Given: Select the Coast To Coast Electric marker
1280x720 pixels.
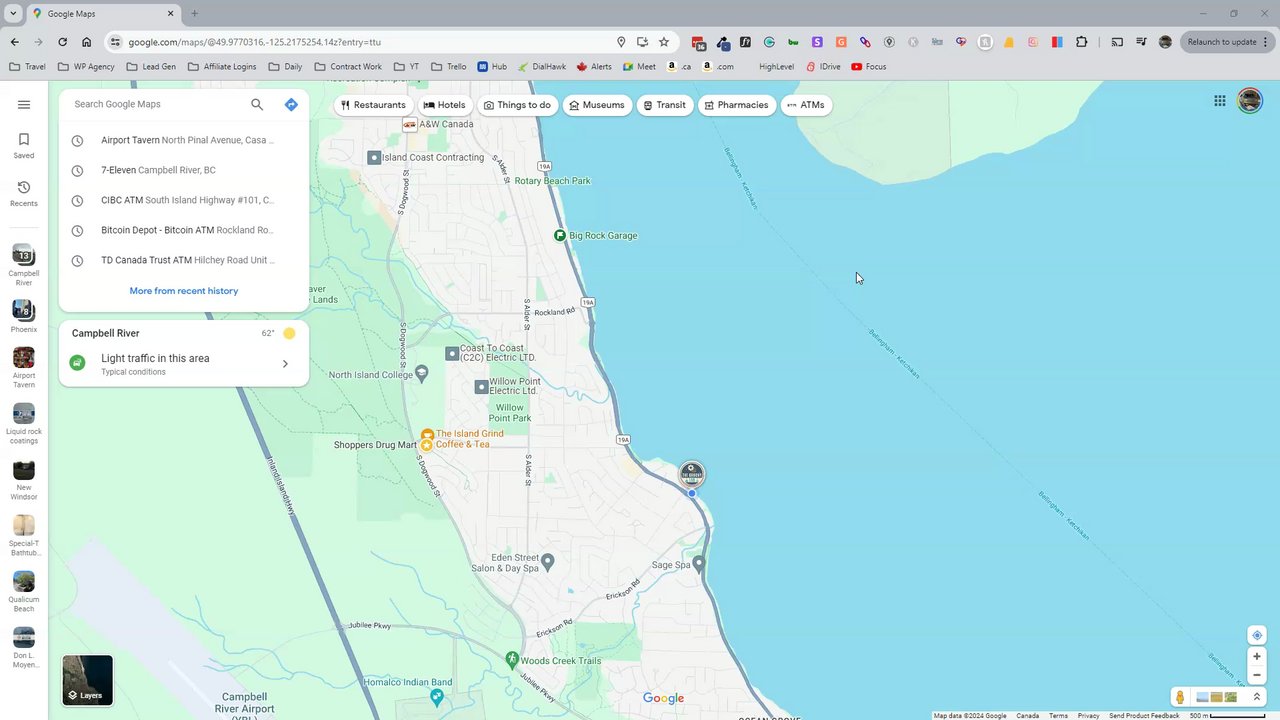Looking at the screenshot, I should pos(452,353).
